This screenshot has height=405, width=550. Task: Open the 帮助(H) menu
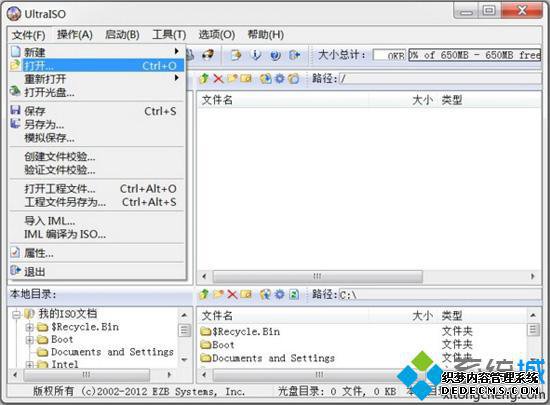coord(266,35)
